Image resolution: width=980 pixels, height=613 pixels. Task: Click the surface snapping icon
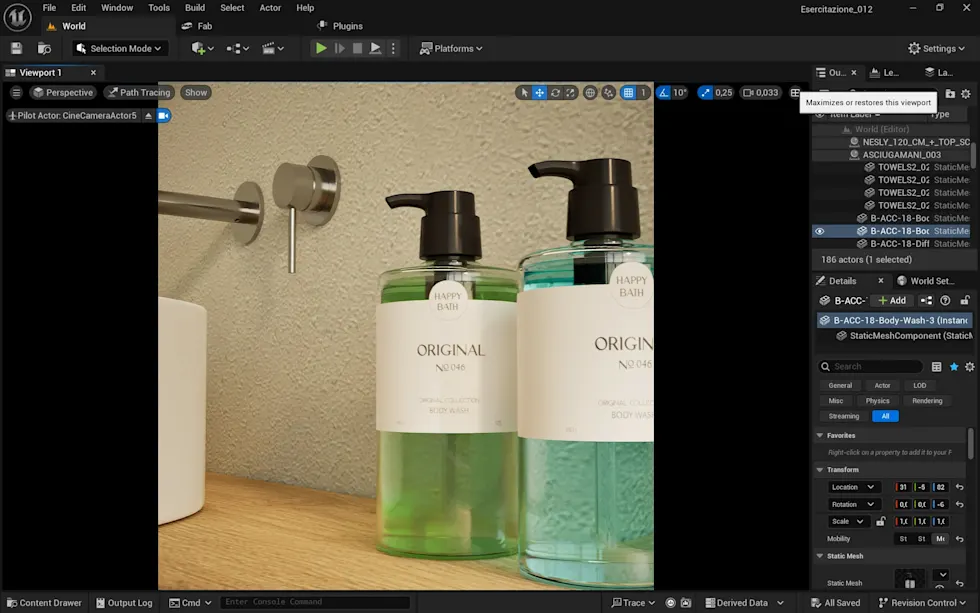(x=609, y=92)
